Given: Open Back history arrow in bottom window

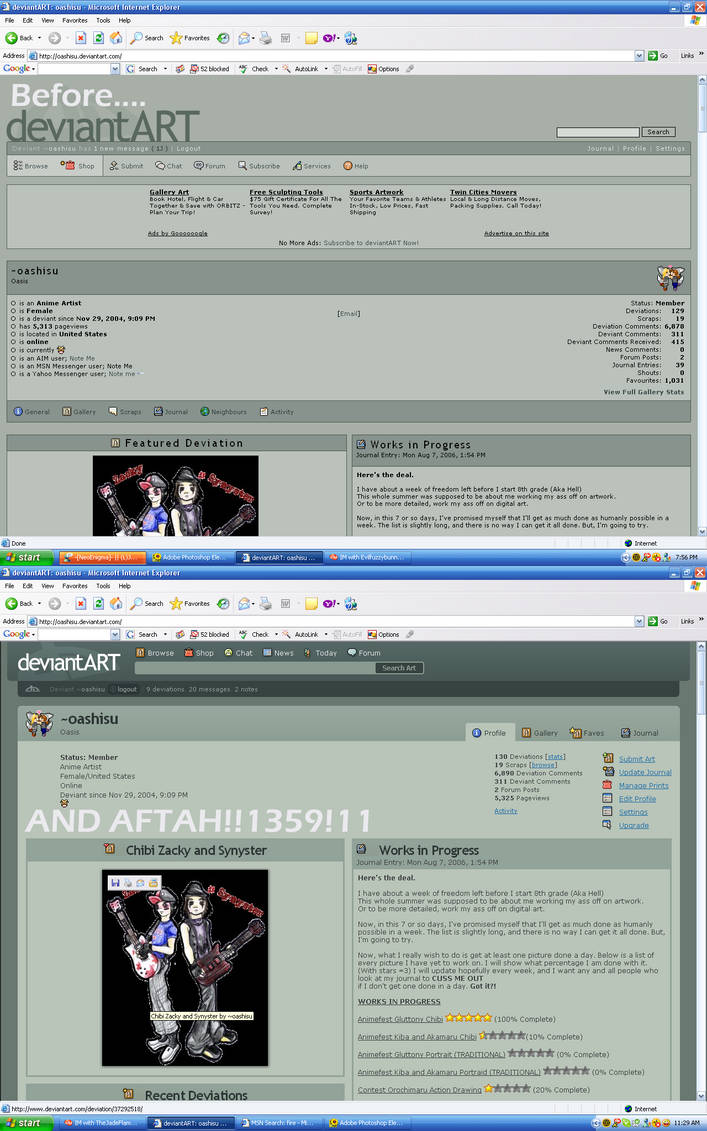Looking at the screenshot, I should (x=40, y=604).
